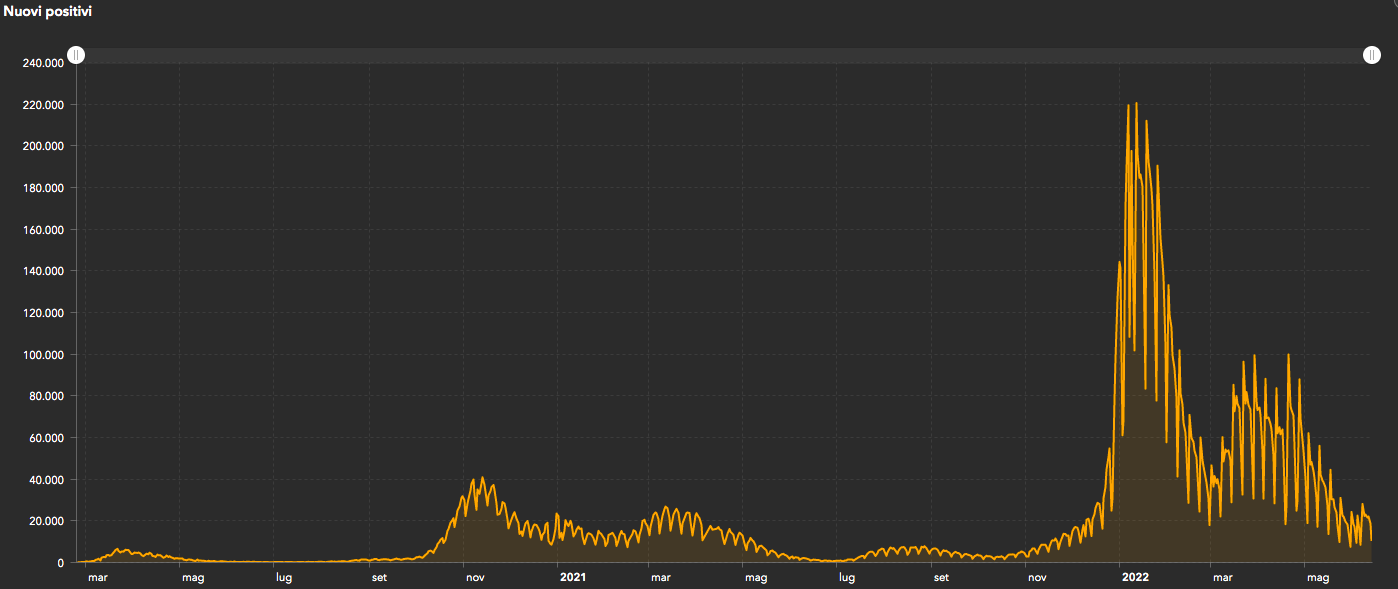Click the 2022 label on the time axis
1398x589 pixels.
1134,577
